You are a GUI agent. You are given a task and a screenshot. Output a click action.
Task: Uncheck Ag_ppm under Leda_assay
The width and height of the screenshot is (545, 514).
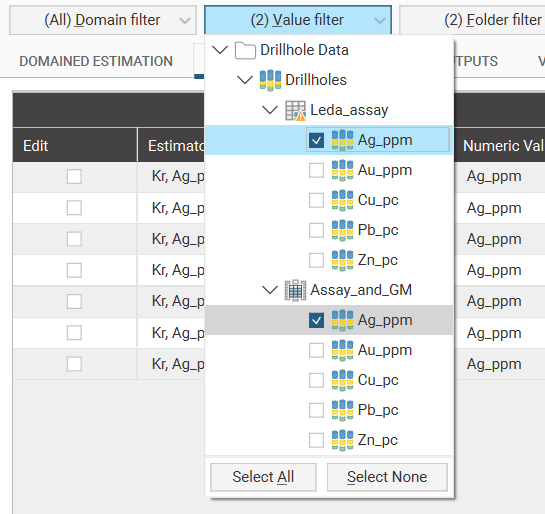pos(316,140)
